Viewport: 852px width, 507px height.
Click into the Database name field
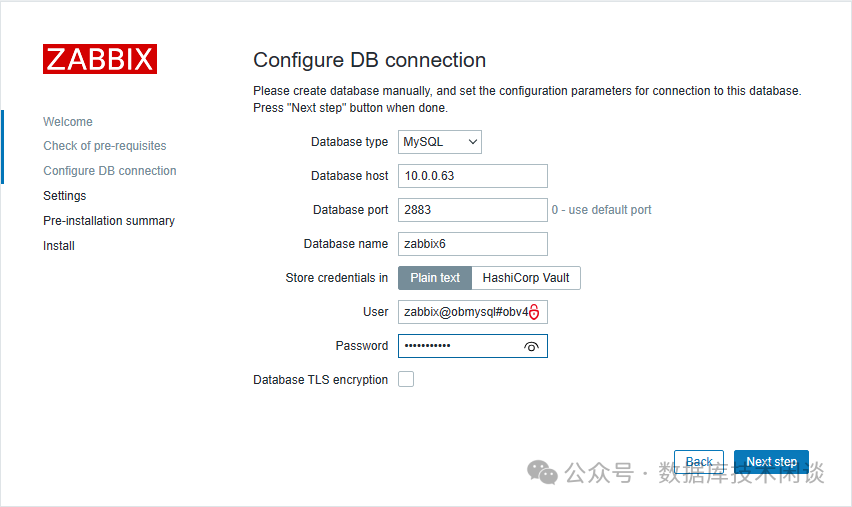click(472, 244)
